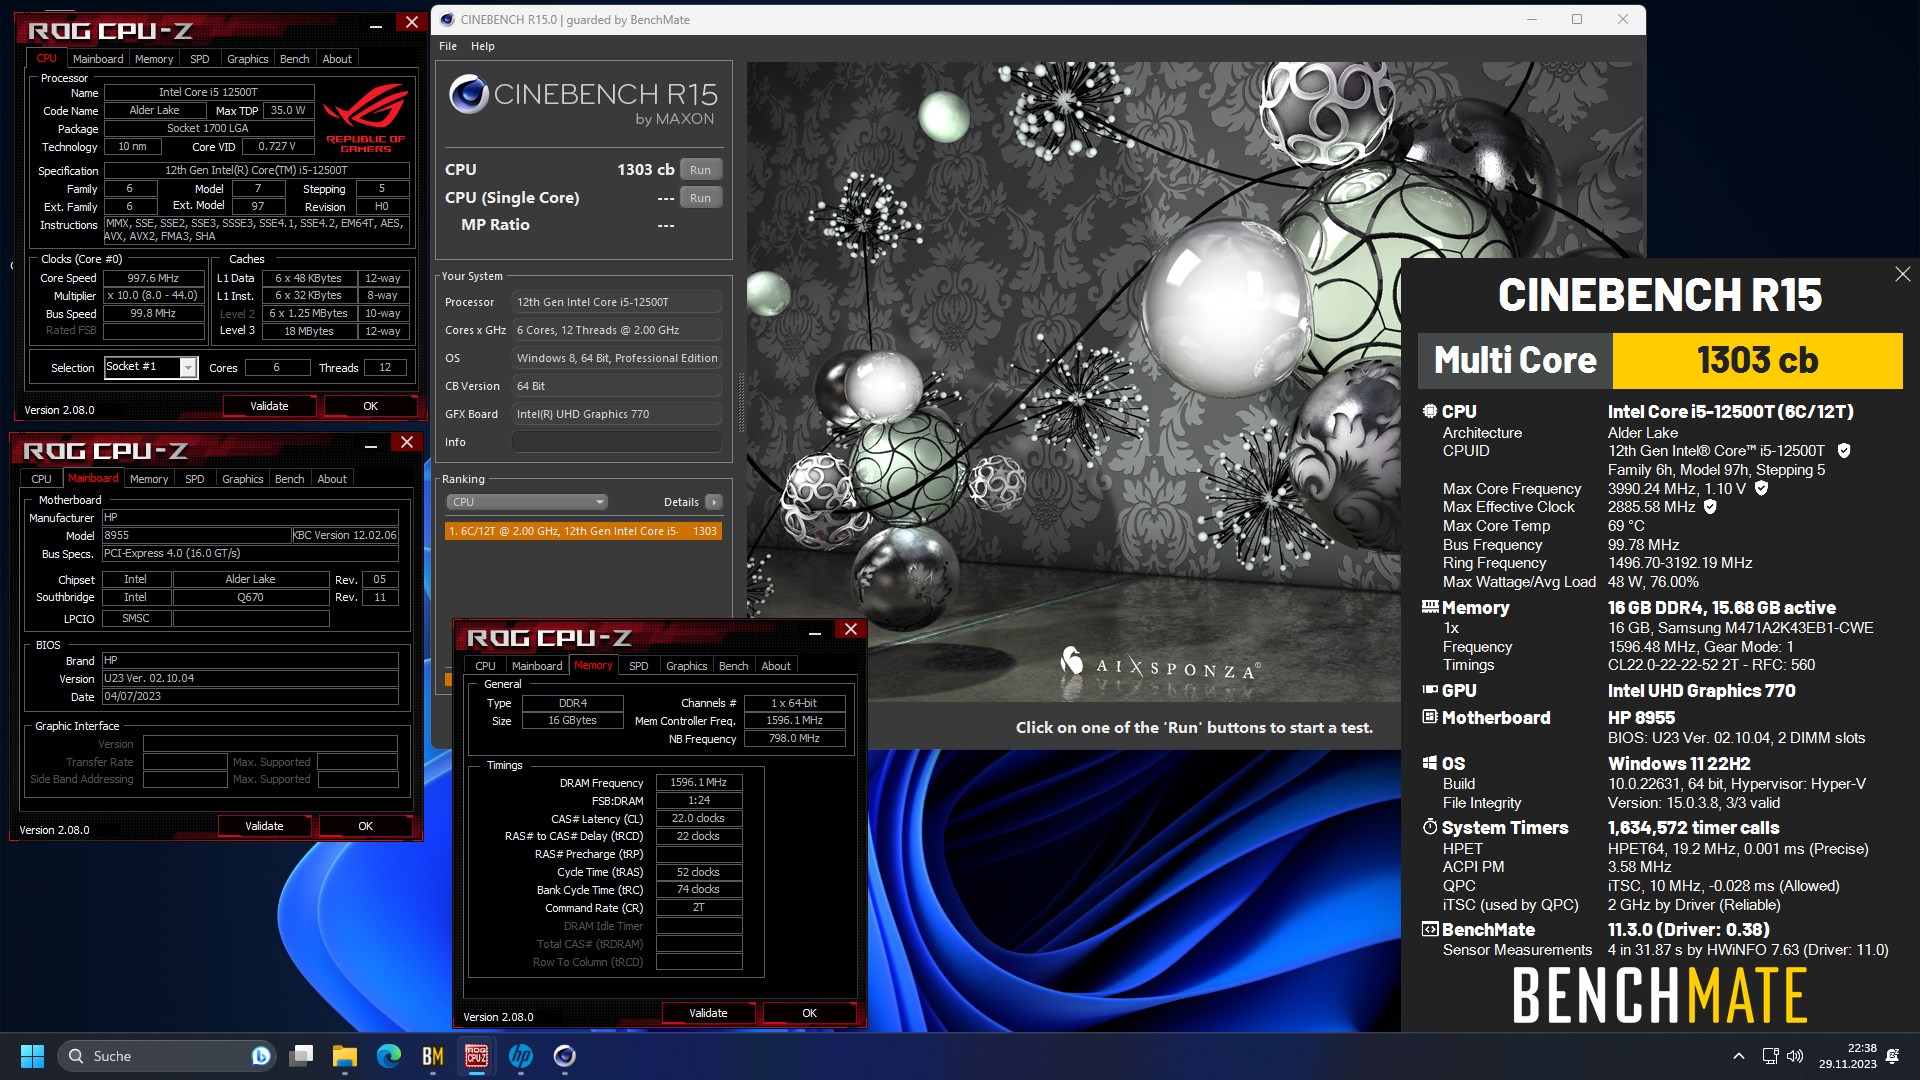1920x1080 pixels.
Task: Open network status from the system tray
Action: point(1770,1056)
